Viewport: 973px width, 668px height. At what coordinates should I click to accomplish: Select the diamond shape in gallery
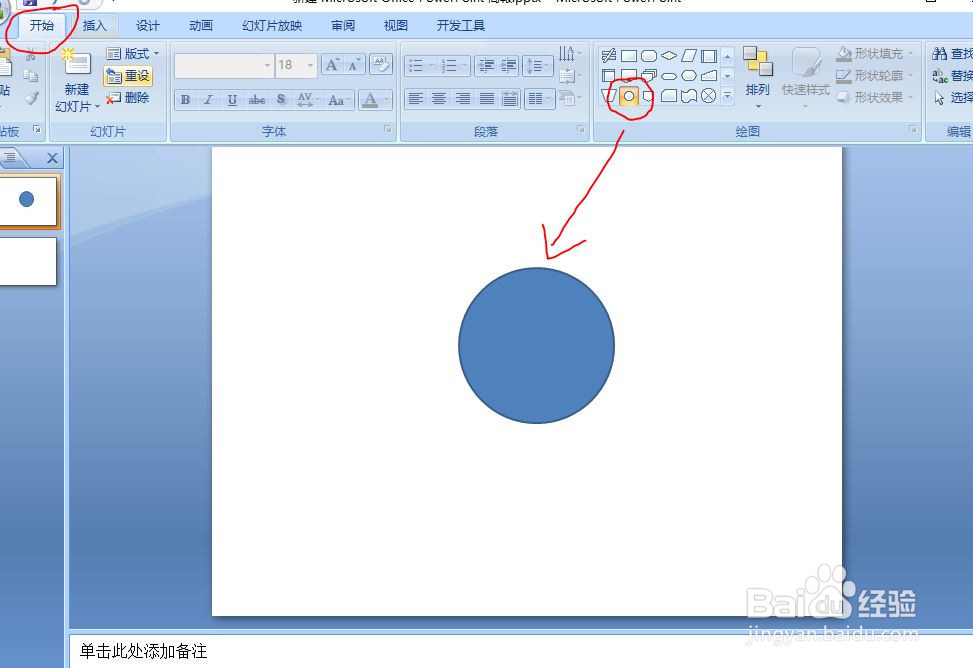tap(668, 56)
